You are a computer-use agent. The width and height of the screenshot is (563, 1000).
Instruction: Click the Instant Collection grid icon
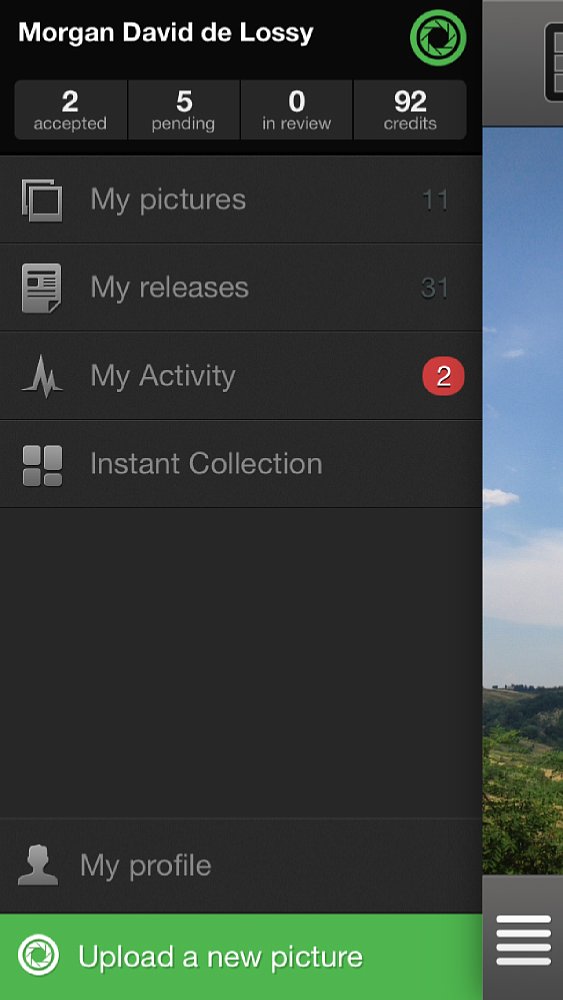[x=42, y=465]
